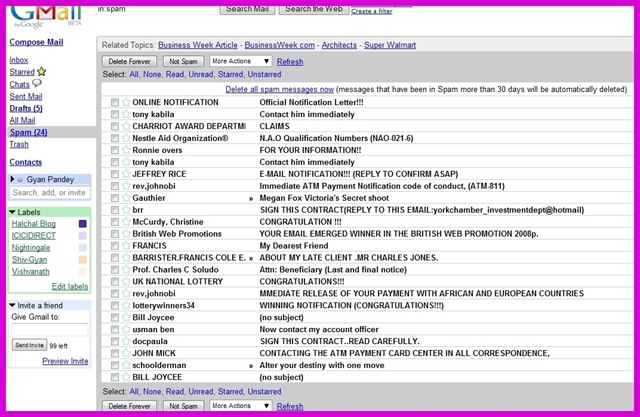Star the brr message
This screenshot has width=640, height=417.
point(126,210)
